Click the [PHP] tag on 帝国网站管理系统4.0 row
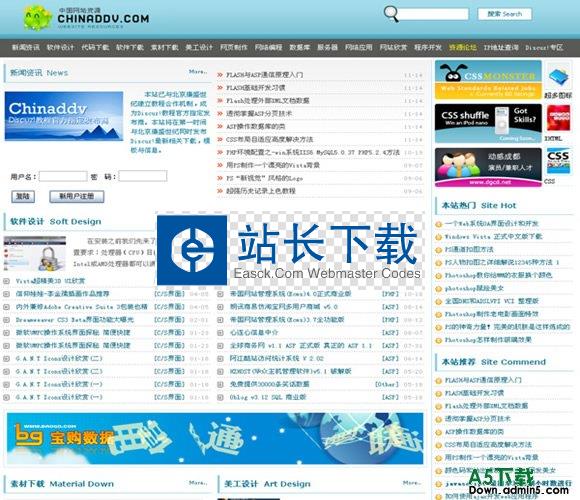The width and height of the screenshot is (580, 500). [390, 294]
